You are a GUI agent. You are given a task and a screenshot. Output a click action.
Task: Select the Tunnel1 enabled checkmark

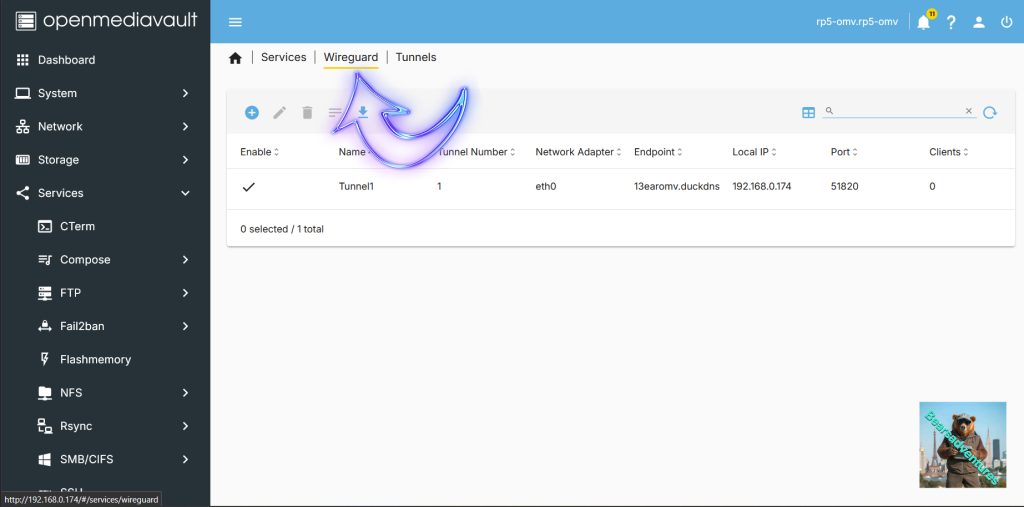coord(249,186)
